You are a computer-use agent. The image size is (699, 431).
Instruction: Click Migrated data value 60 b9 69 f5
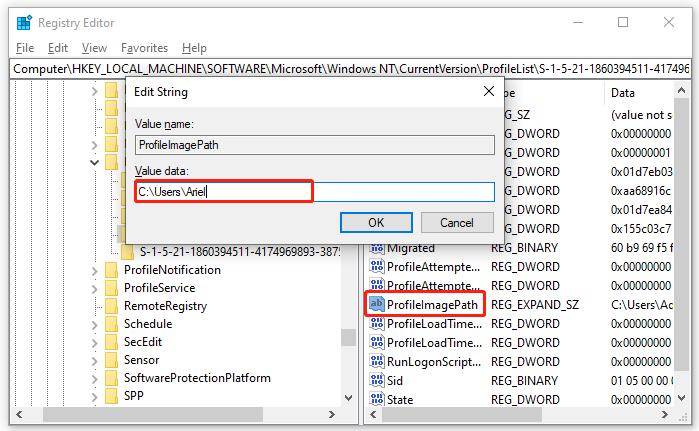click(x=641, y=248)
